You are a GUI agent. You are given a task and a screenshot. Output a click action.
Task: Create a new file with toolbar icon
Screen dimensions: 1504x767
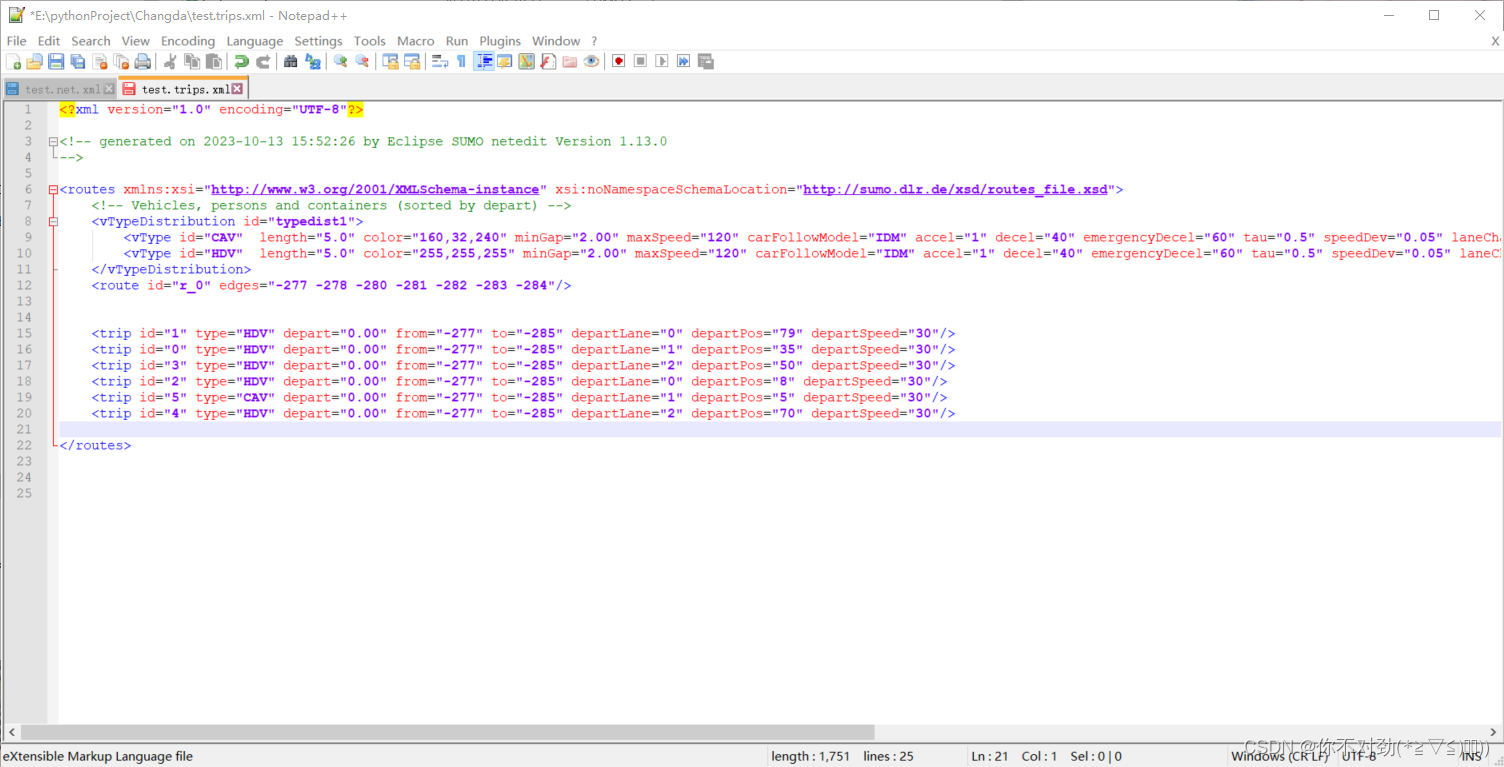[x=13, y=61]
